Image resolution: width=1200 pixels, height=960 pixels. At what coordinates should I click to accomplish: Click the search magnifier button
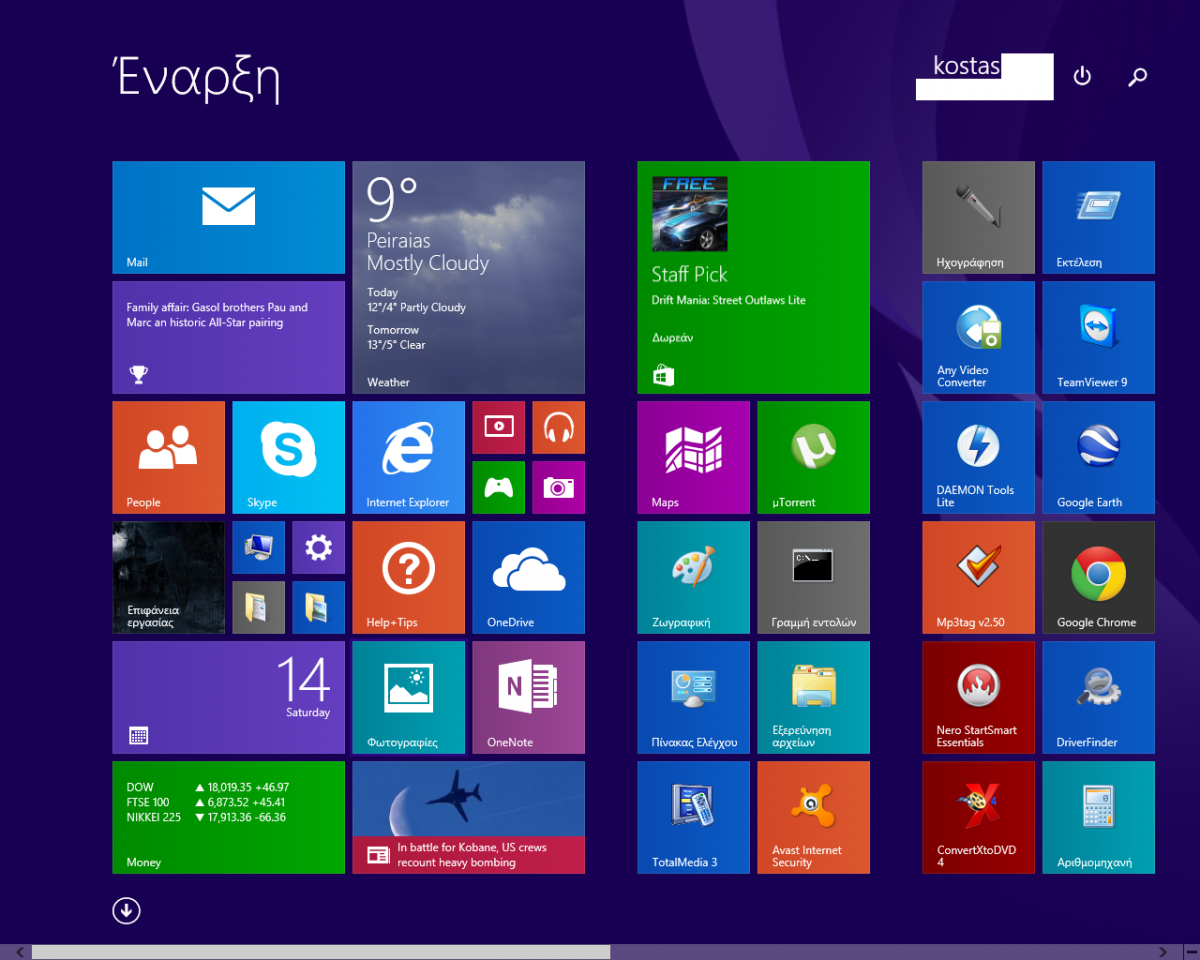click(x=1137, y=76)
